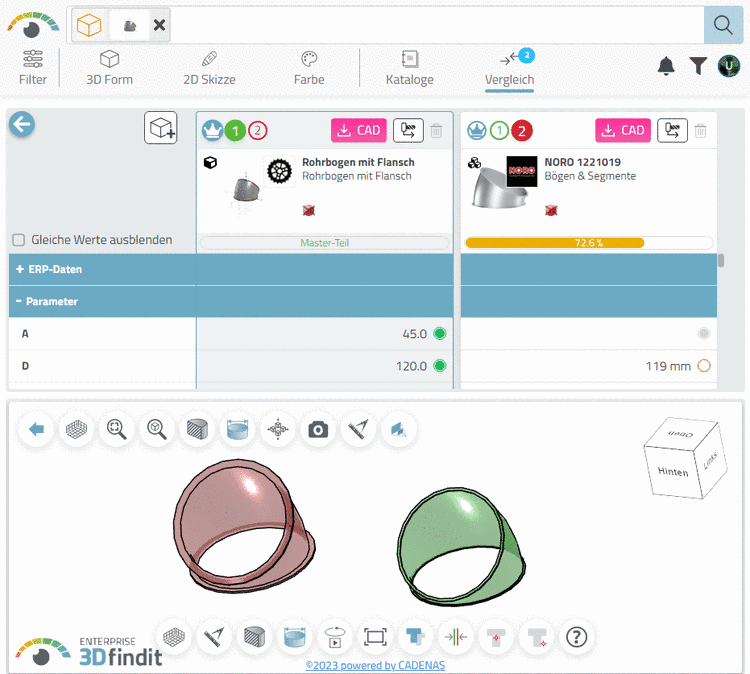Screen dimensions: 750x674
Task: Click the blue T overlay icon
Action: tap(415, 637)
